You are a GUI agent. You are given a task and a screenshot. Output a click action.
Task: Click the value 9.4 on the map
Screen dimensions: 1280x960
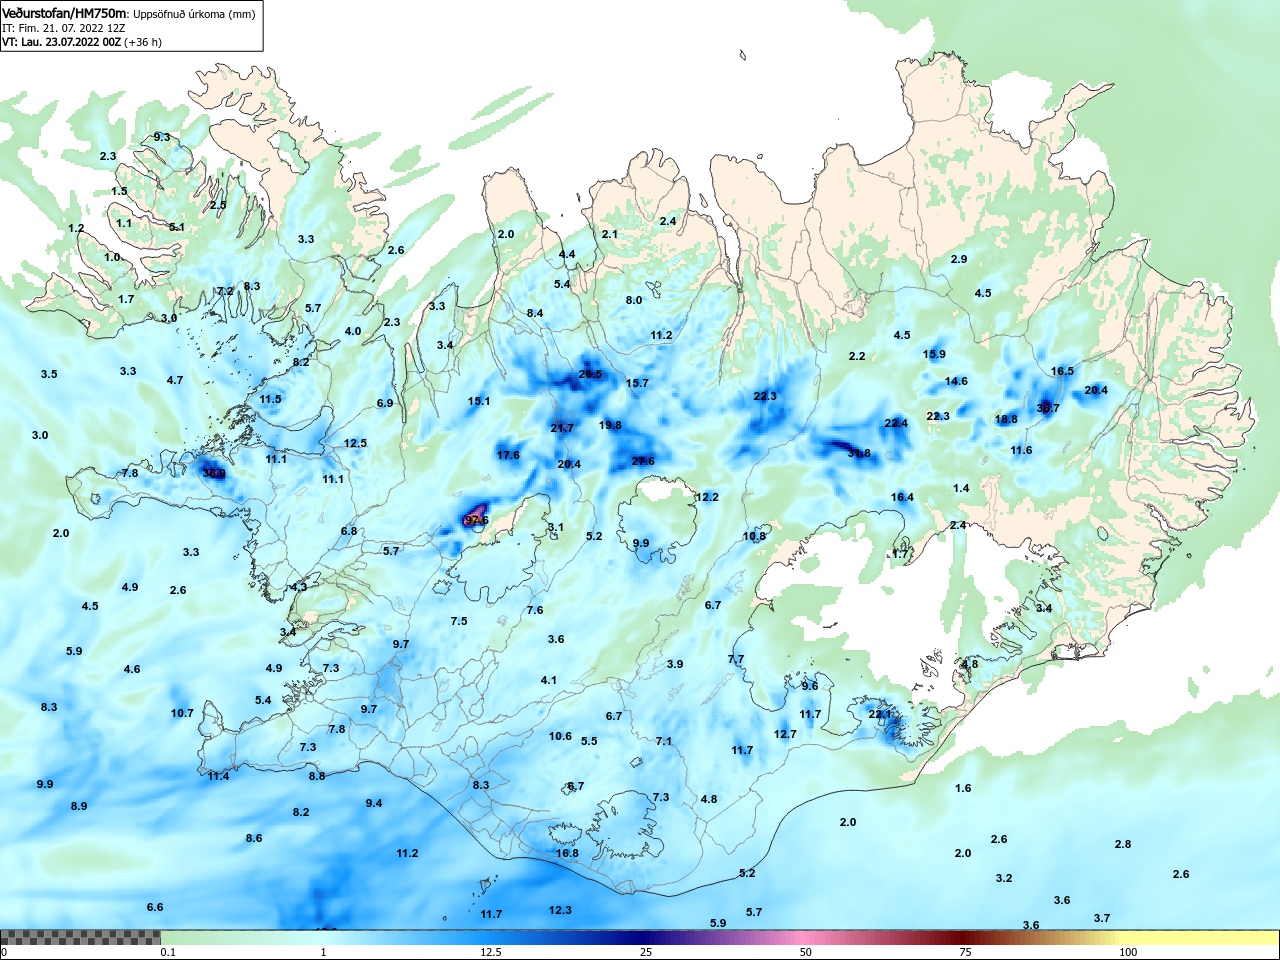point(374,803)
